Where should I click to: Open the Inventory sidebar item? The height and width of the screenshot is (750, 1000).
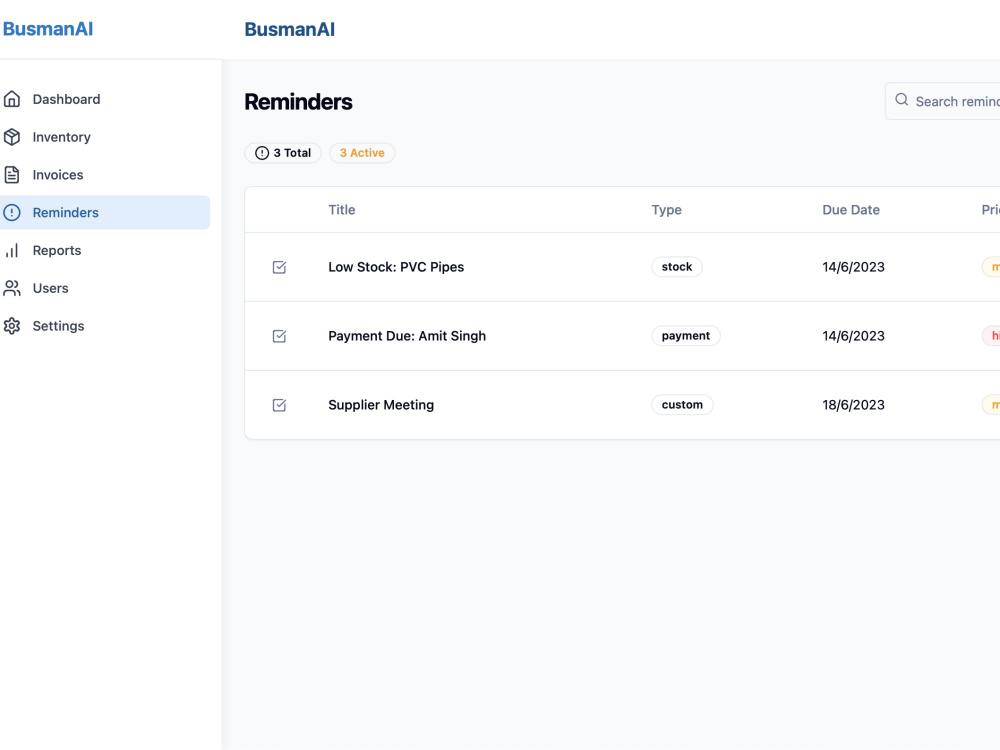pyautogui.click(x=105, y=136)
